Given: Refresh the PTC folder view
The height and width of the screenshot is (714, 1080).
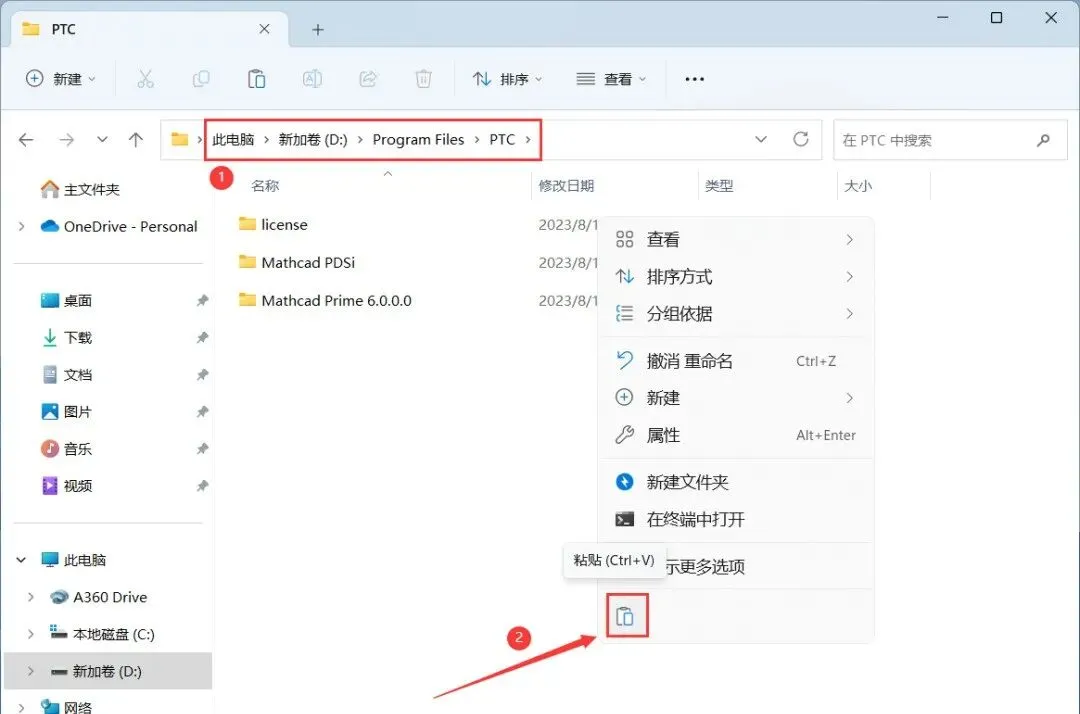Looking at the screenshot, I should coord(800,139).
